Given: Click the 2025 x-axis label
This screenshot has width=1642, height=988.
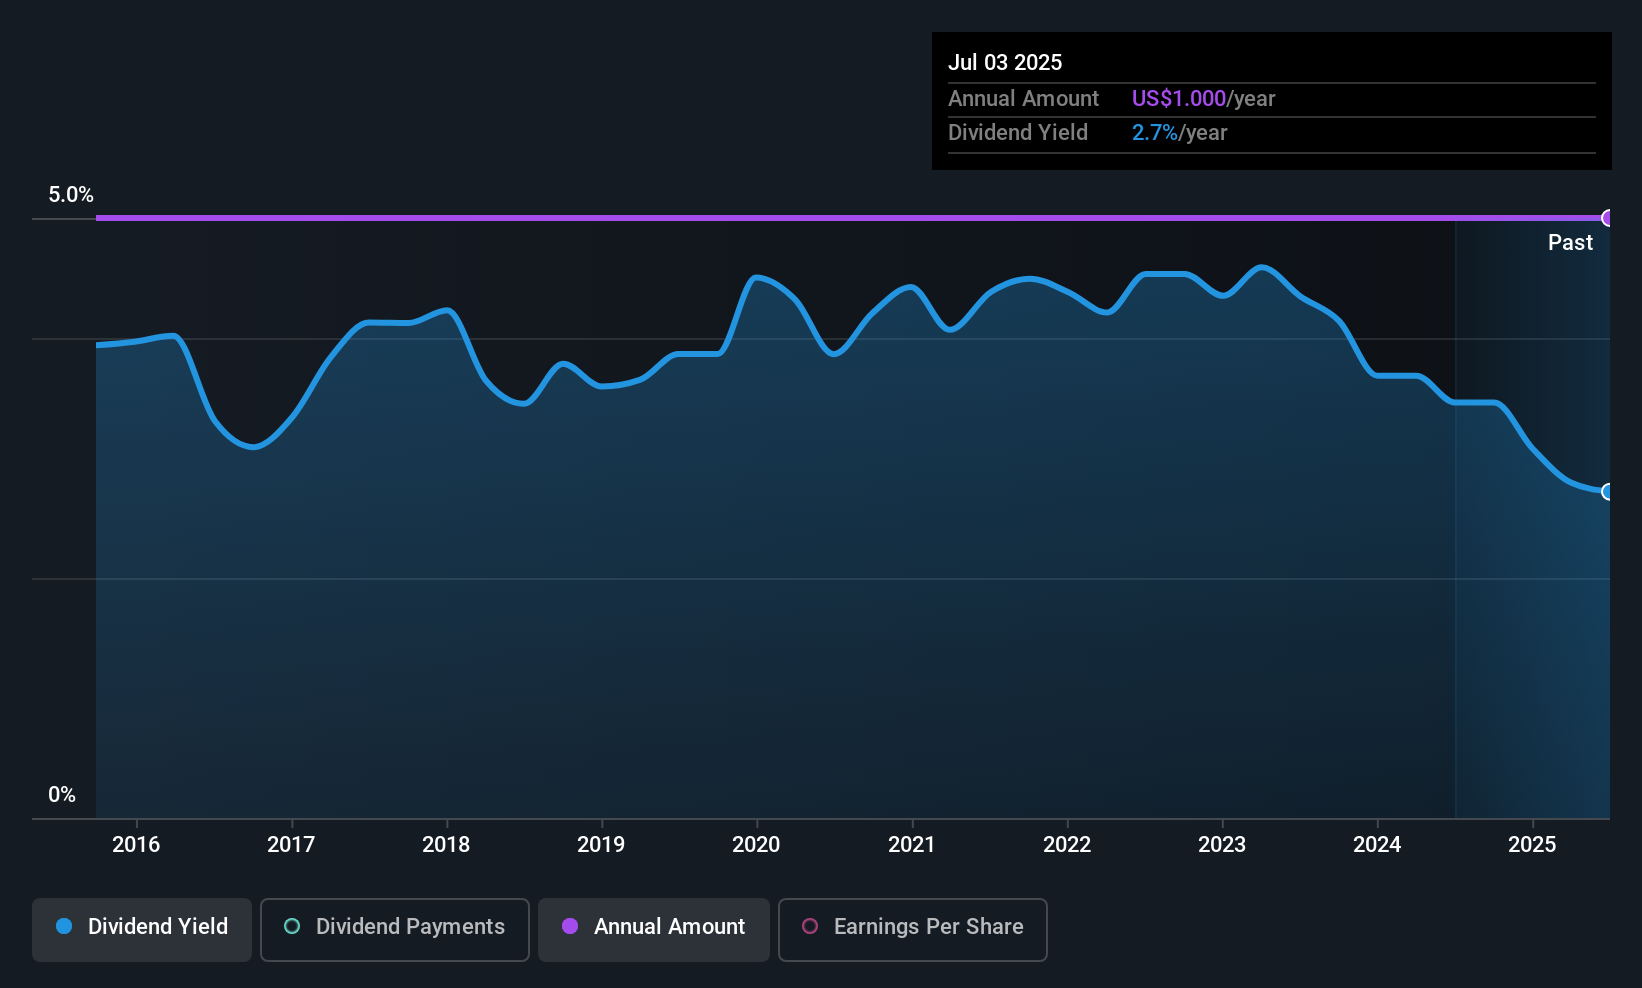Looking at the screenshot, I should (x=1532, y=844).
